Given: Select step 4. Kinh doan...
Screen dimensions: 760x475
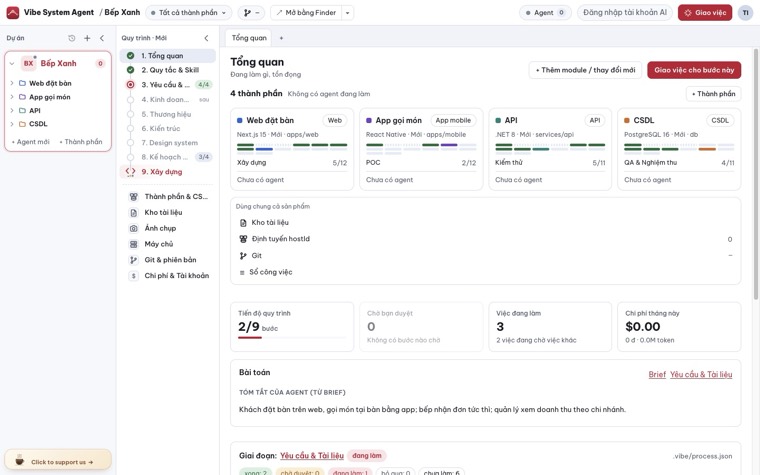Looking at the screenshot, I should (x=168, y=99).
